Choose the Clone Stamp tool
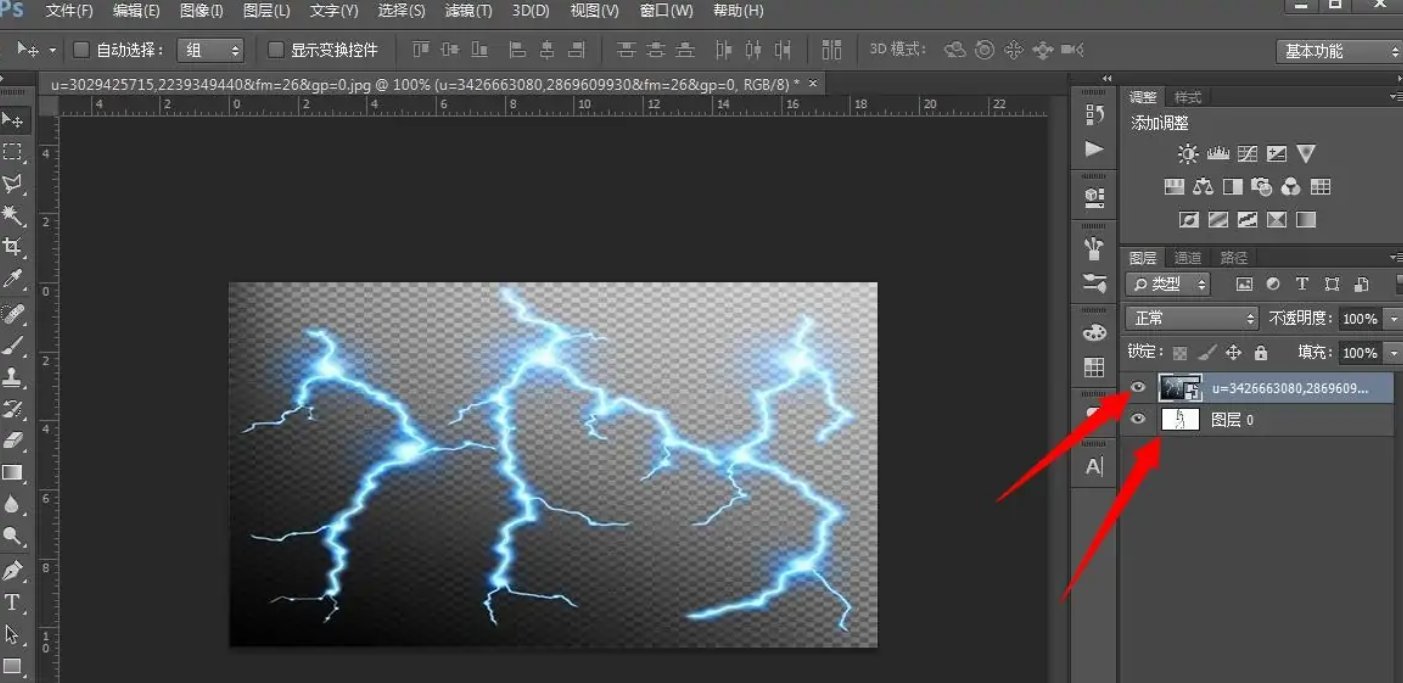Viewport: 1403px width, 683px height. click(x=12, y=377)
